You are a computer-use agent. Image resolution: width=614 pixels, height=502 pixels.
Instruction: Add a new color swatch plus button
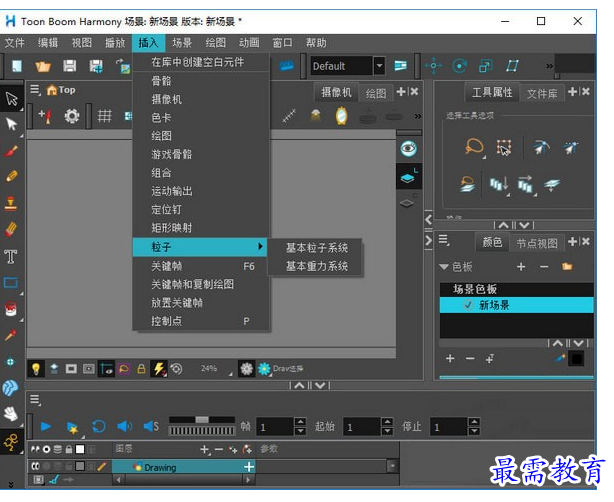[x=450, y=358]
